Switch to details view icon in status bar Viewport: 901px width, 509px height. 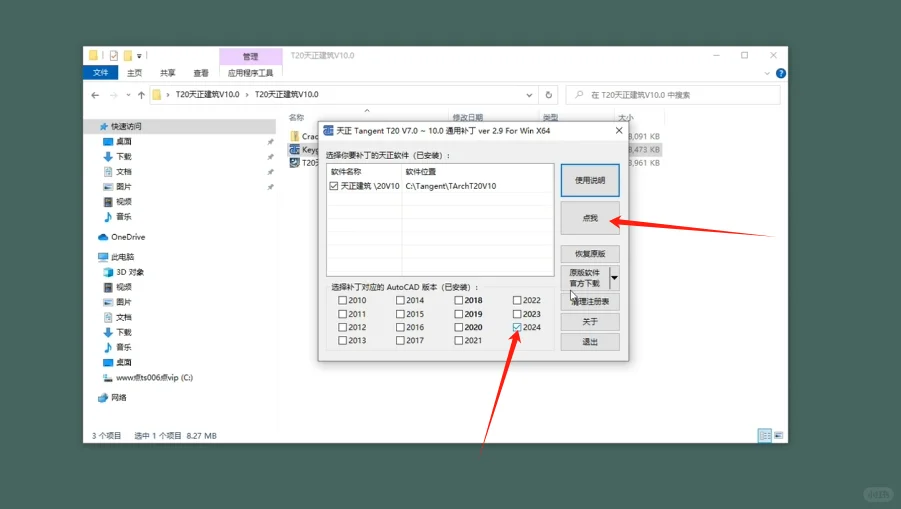[x=765, y=435]
